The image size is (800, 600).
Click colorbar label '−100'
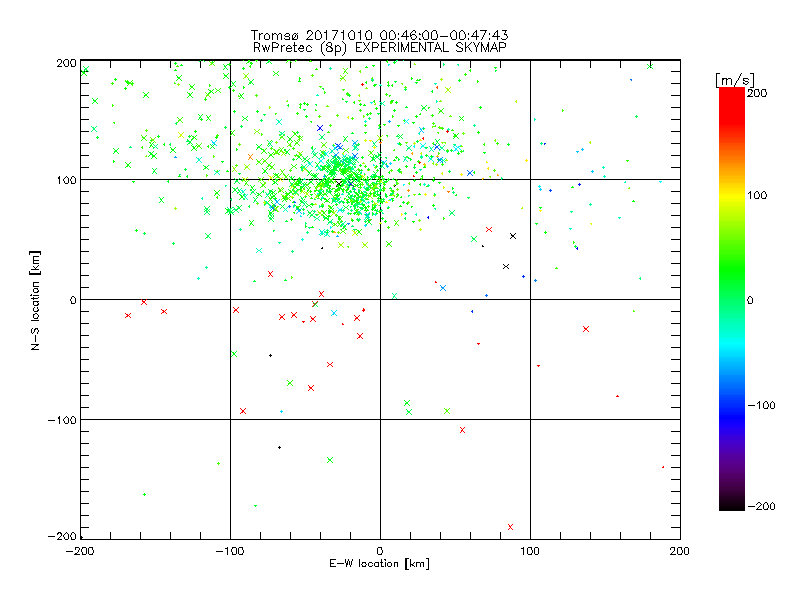[762, 406]
